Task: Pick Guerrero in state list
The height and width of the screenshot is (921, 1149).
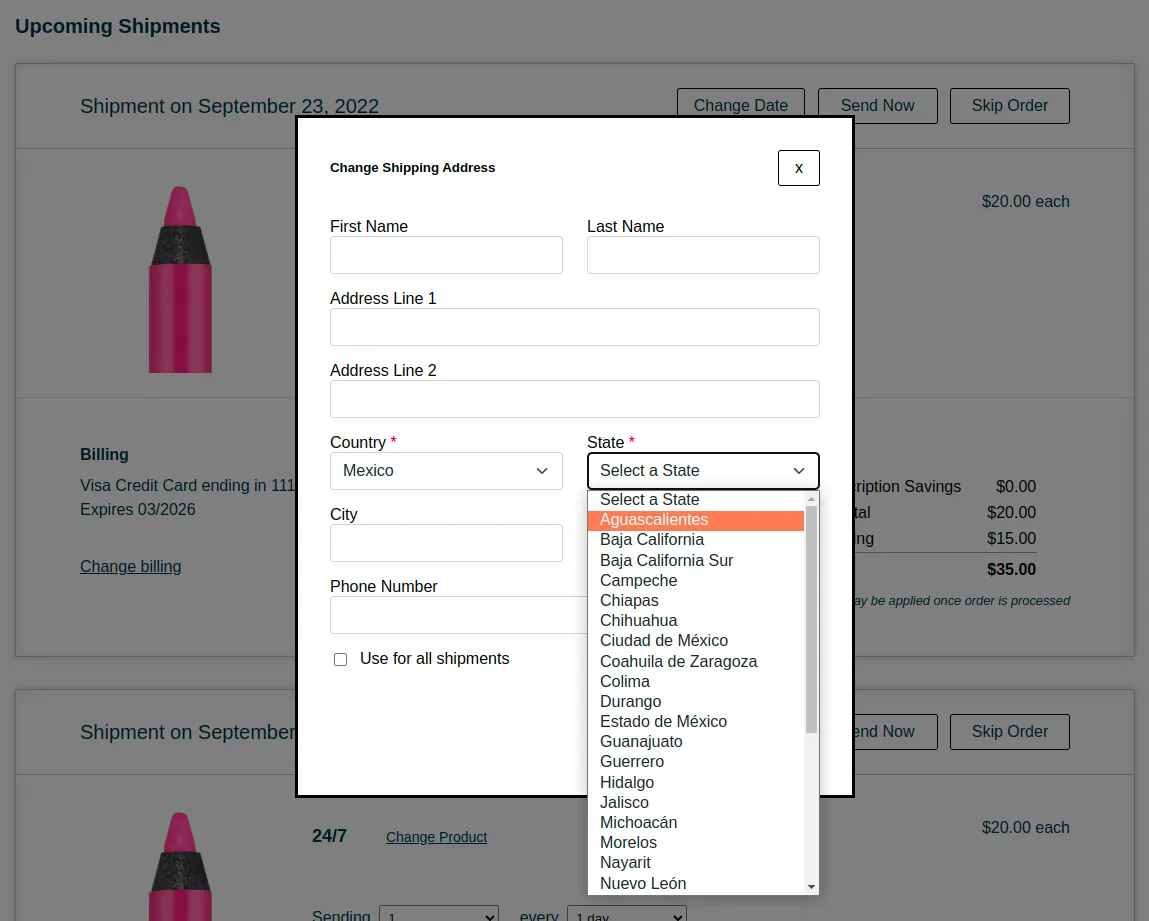Action: pyautogui.click(x=695, y=762)
